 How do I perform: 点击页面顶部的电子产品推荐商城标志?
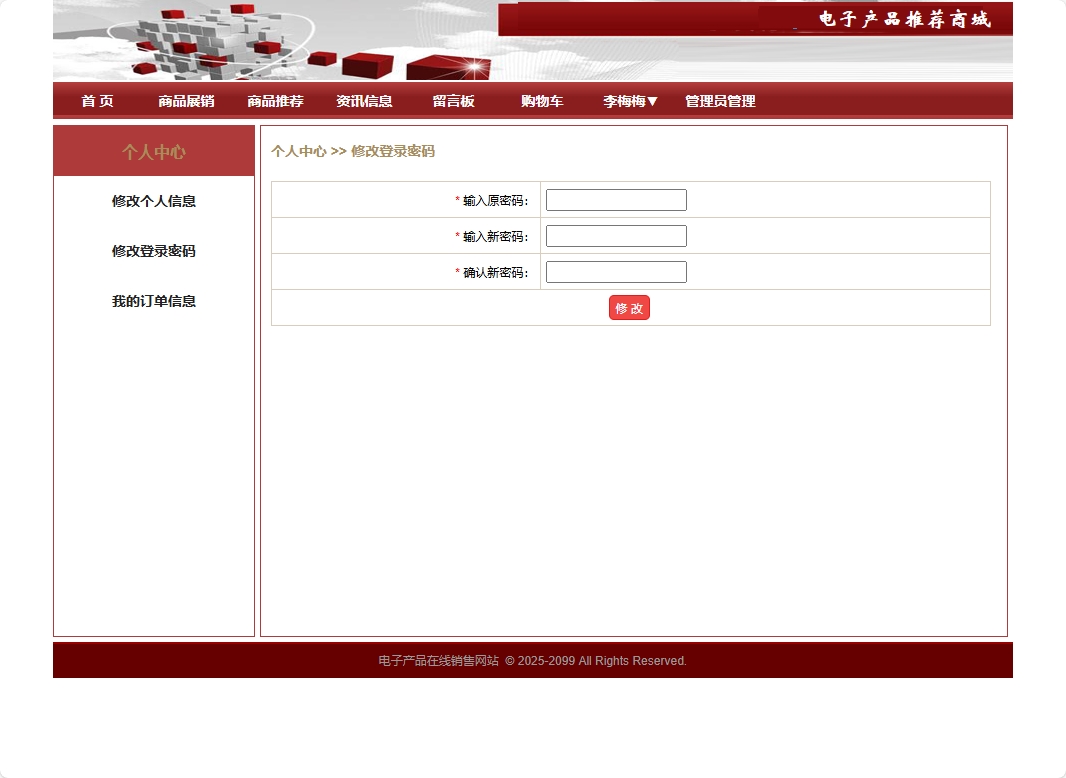tap(903, 19)
